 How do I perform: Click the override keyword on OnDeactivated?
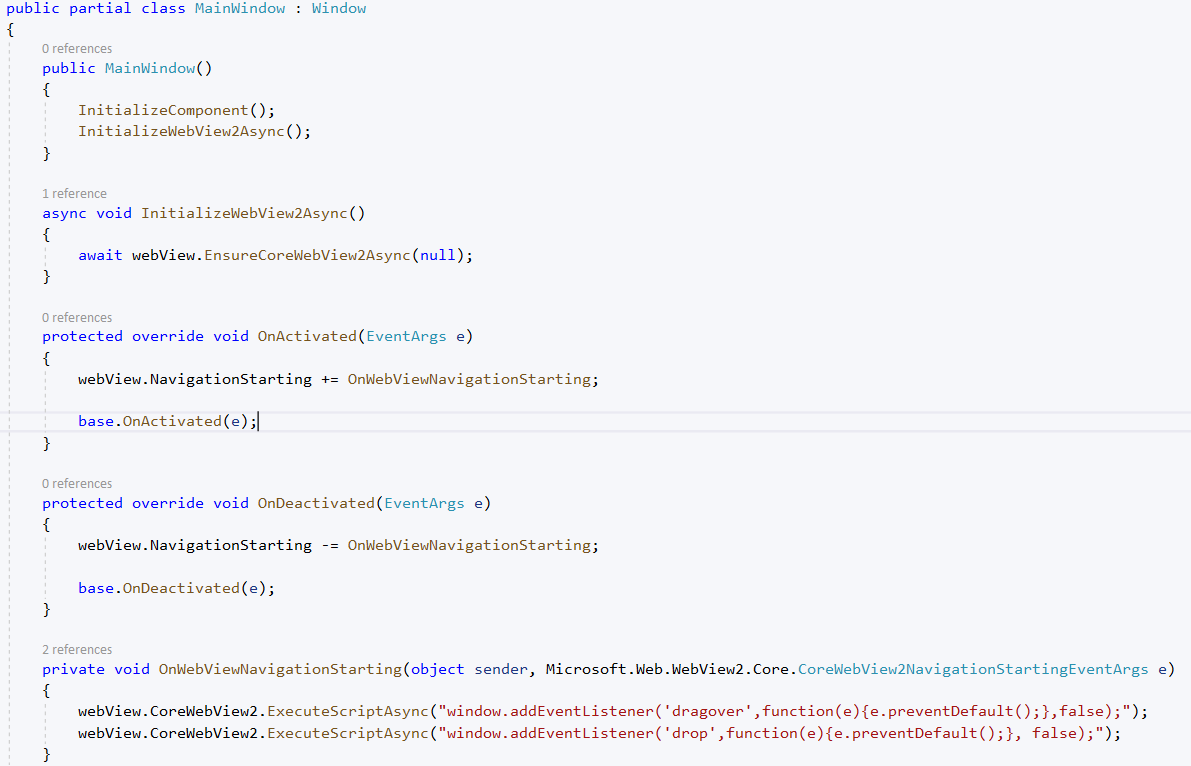(x=167, y=503)
